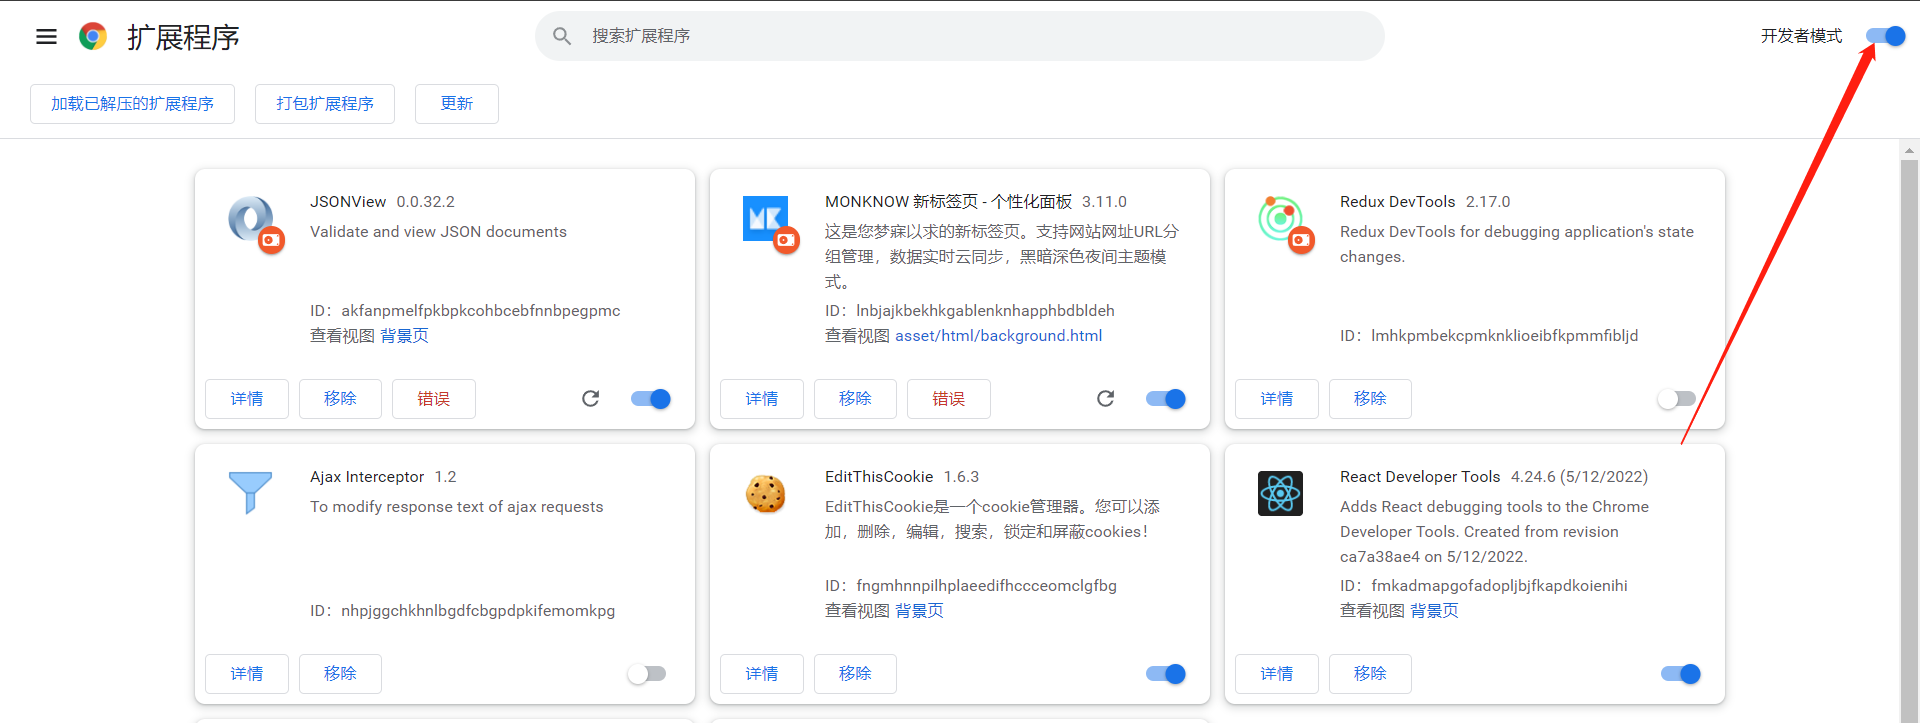Click 移除 for Ajax Interceptor
Viewport: 1920px width, 723px height.
click(340, 674)
